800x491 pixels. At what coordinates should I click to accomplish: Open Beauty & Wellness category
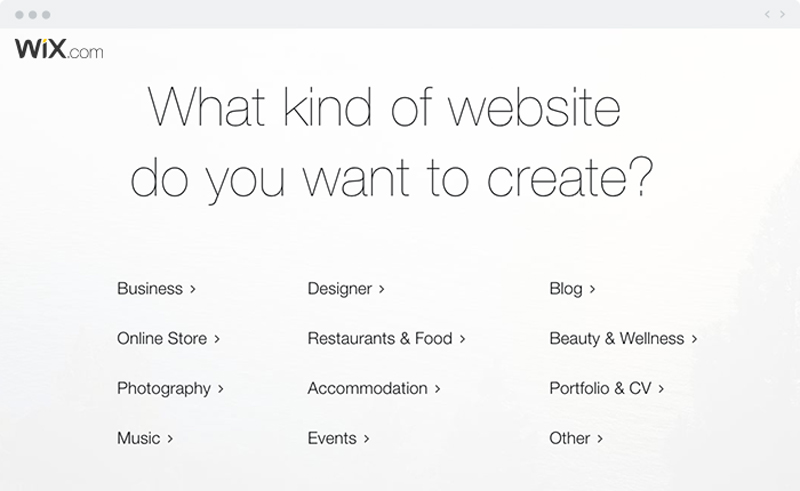click(x=616, y=338)
